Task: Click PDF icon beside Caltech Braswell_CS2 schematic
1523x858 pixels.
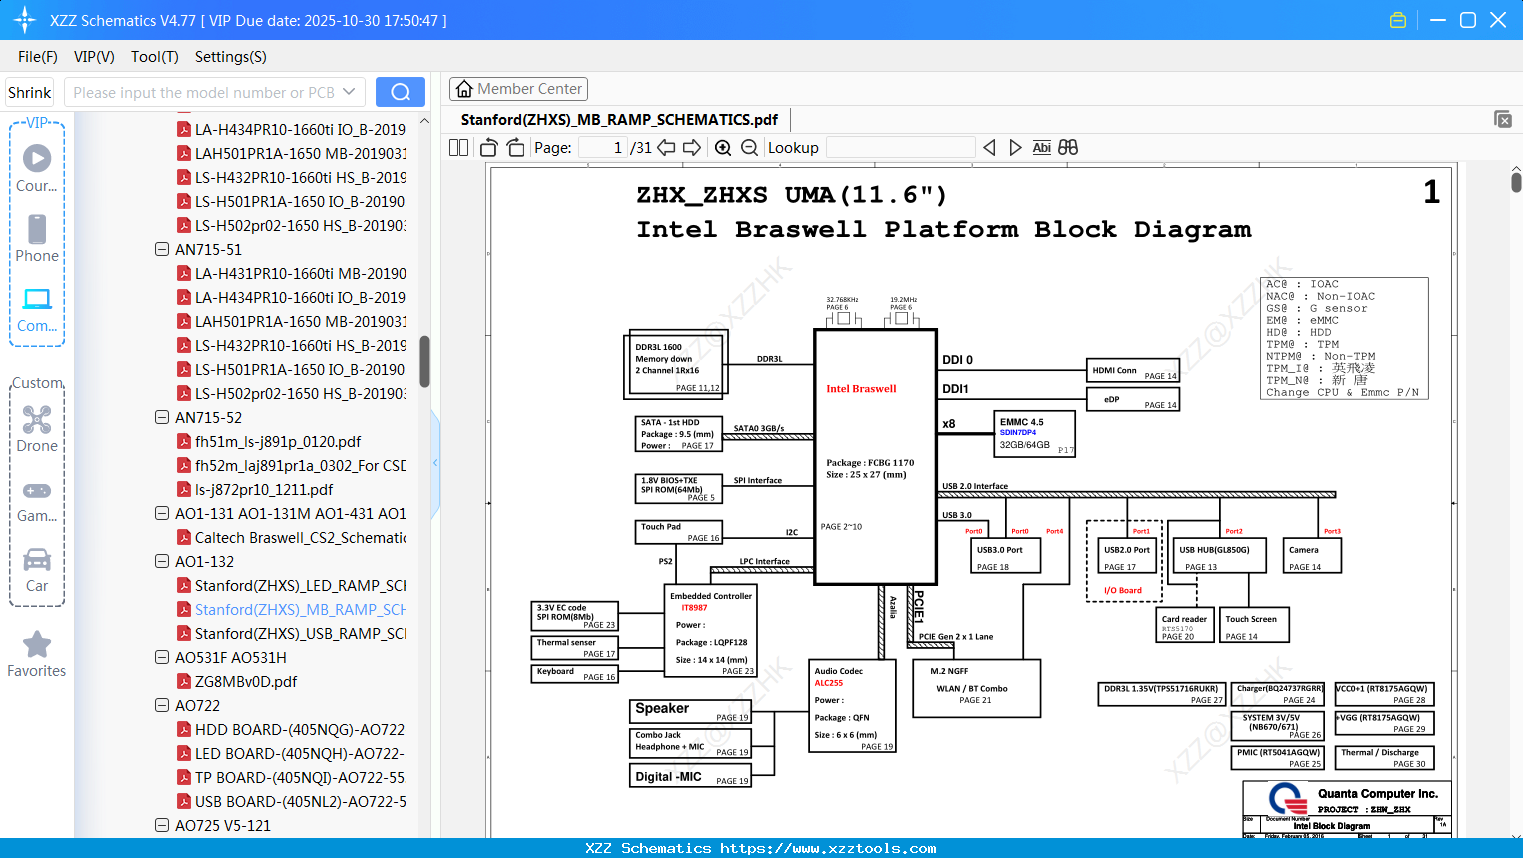Action: (x=184, y=537)
